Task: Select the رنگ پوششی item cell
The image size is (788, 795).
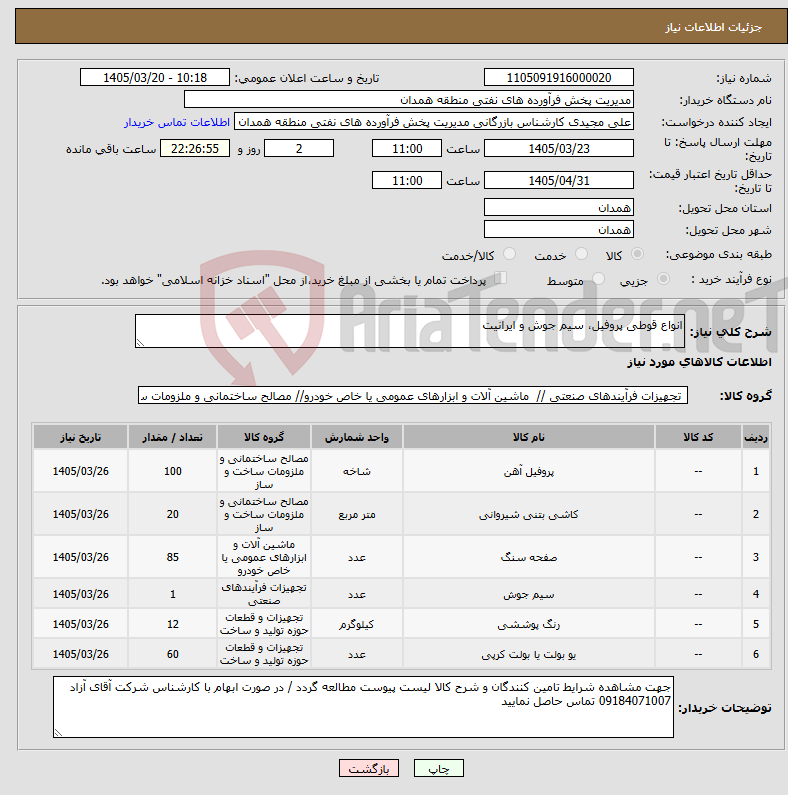Action: coord(528,624)
